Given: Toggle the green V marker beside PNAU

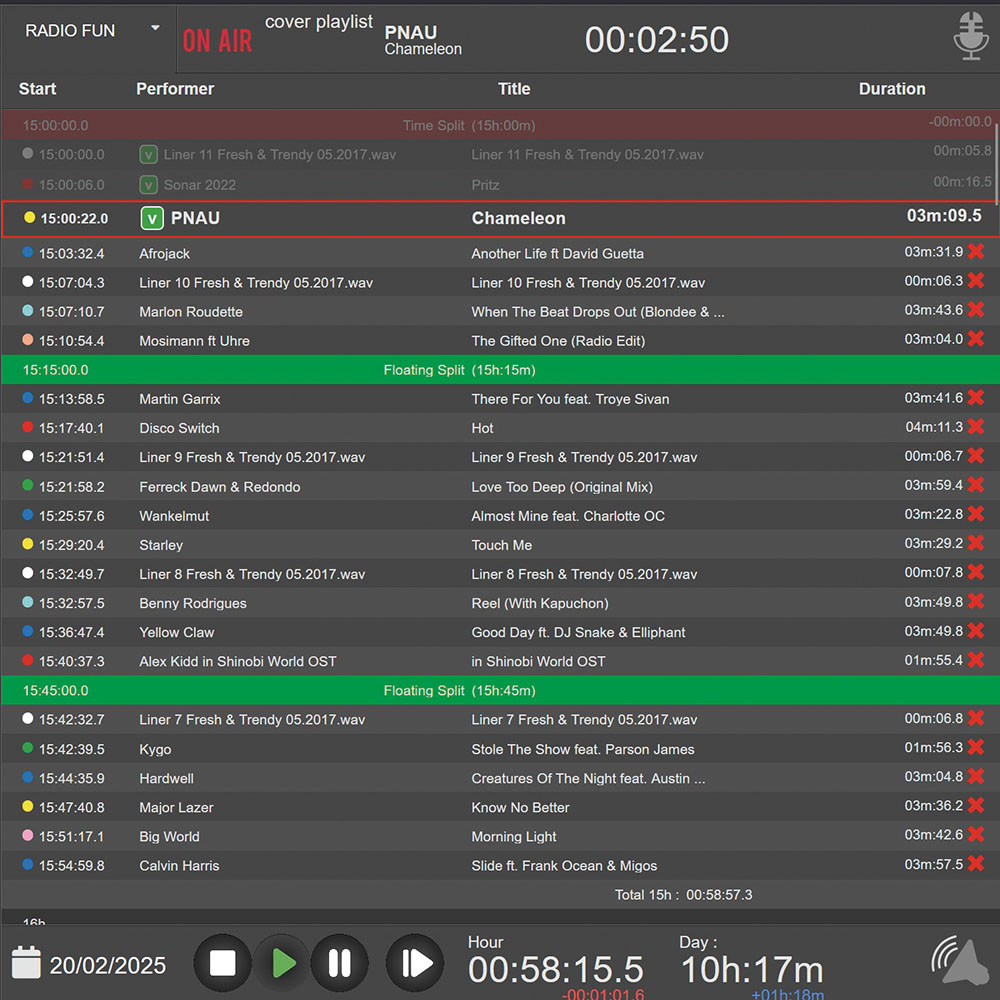Looking at the screenshot, I should (152, 218).
